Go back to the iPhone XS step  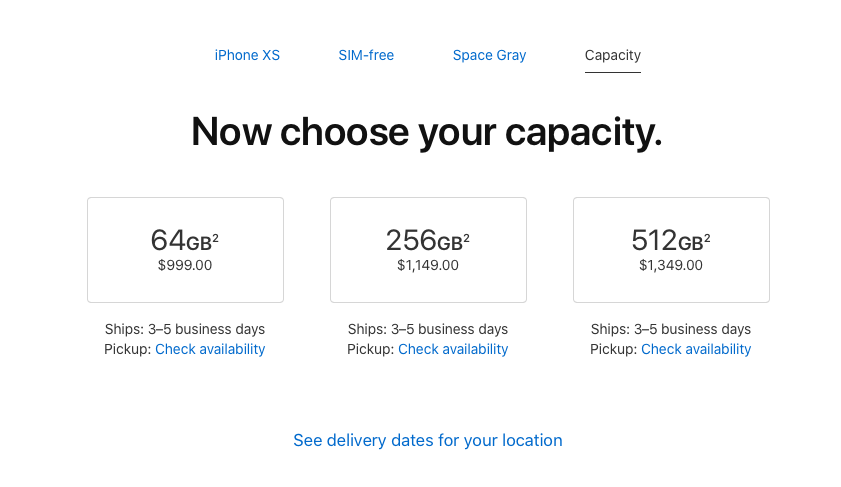[x=247, y=55]
